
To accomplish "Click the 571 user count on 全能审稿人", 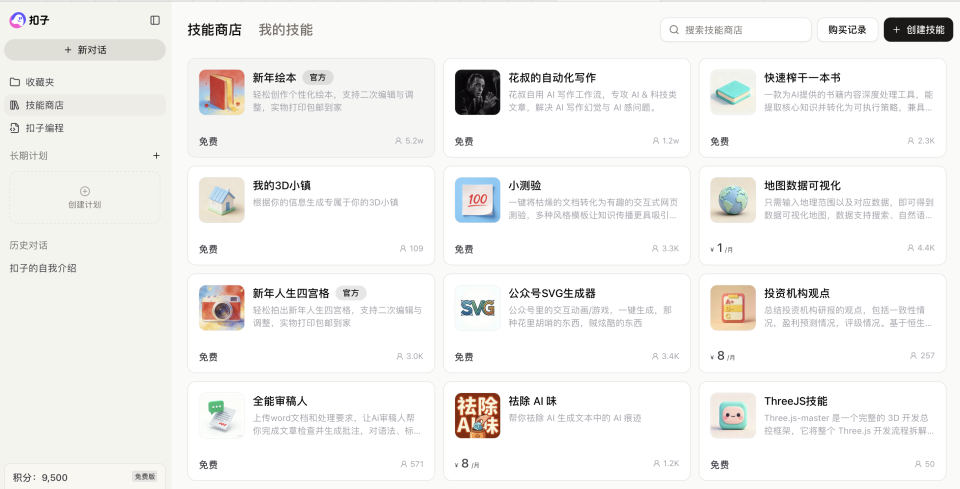I will (x=411, y=464).
